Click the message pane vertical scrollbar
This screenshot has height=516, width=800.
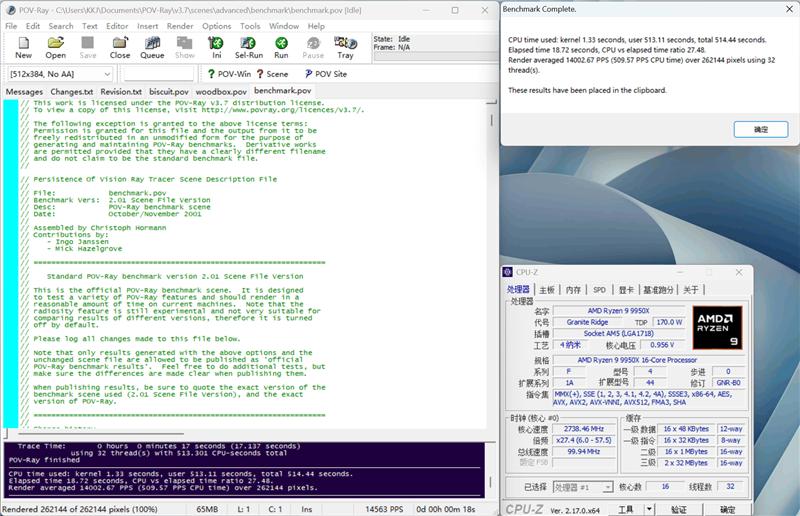point(490,469)
